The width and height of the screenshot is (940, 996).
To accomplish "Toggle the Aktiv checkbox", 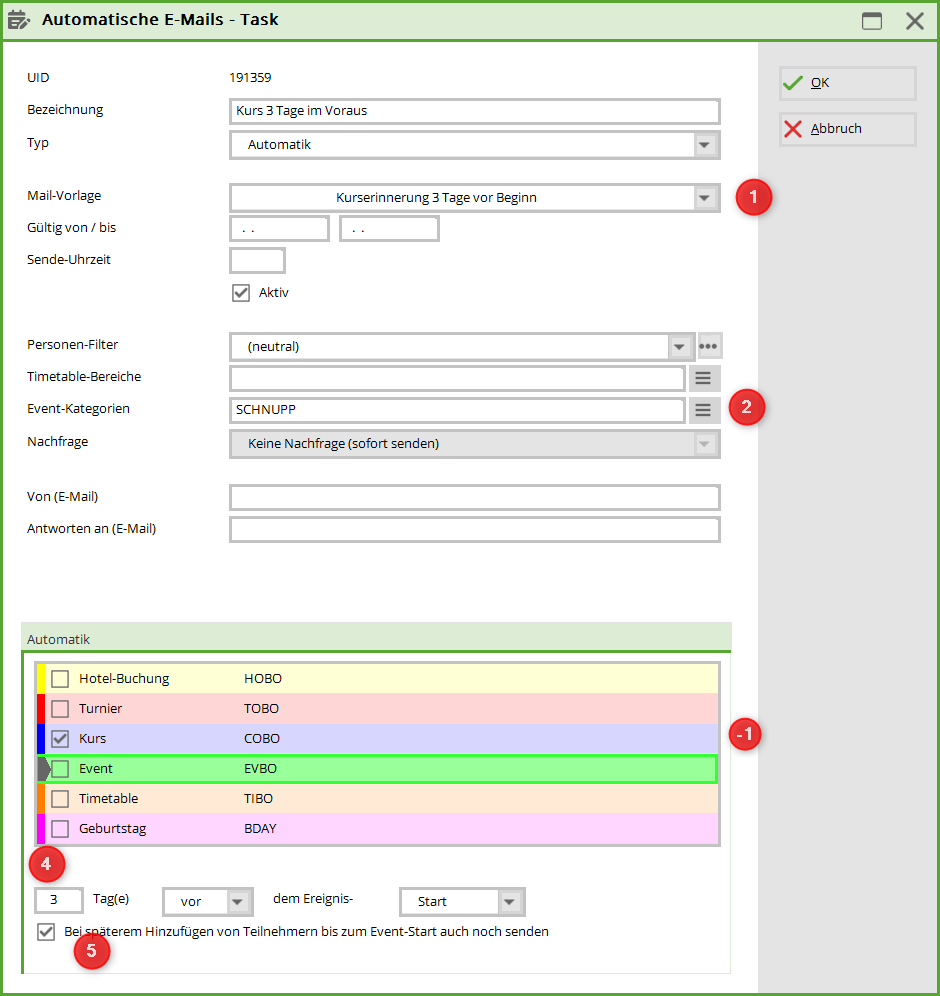I will (240, 293).
